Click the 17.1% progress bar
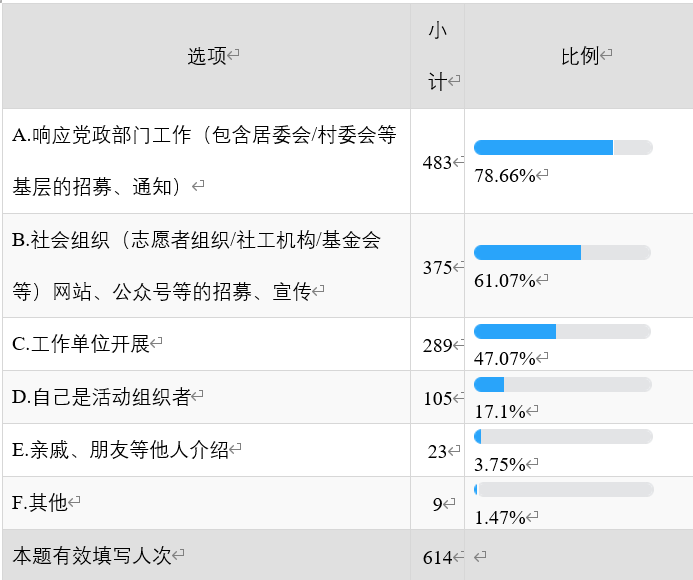The width and height of the screenshot is (693, 580). pos(563,384)
